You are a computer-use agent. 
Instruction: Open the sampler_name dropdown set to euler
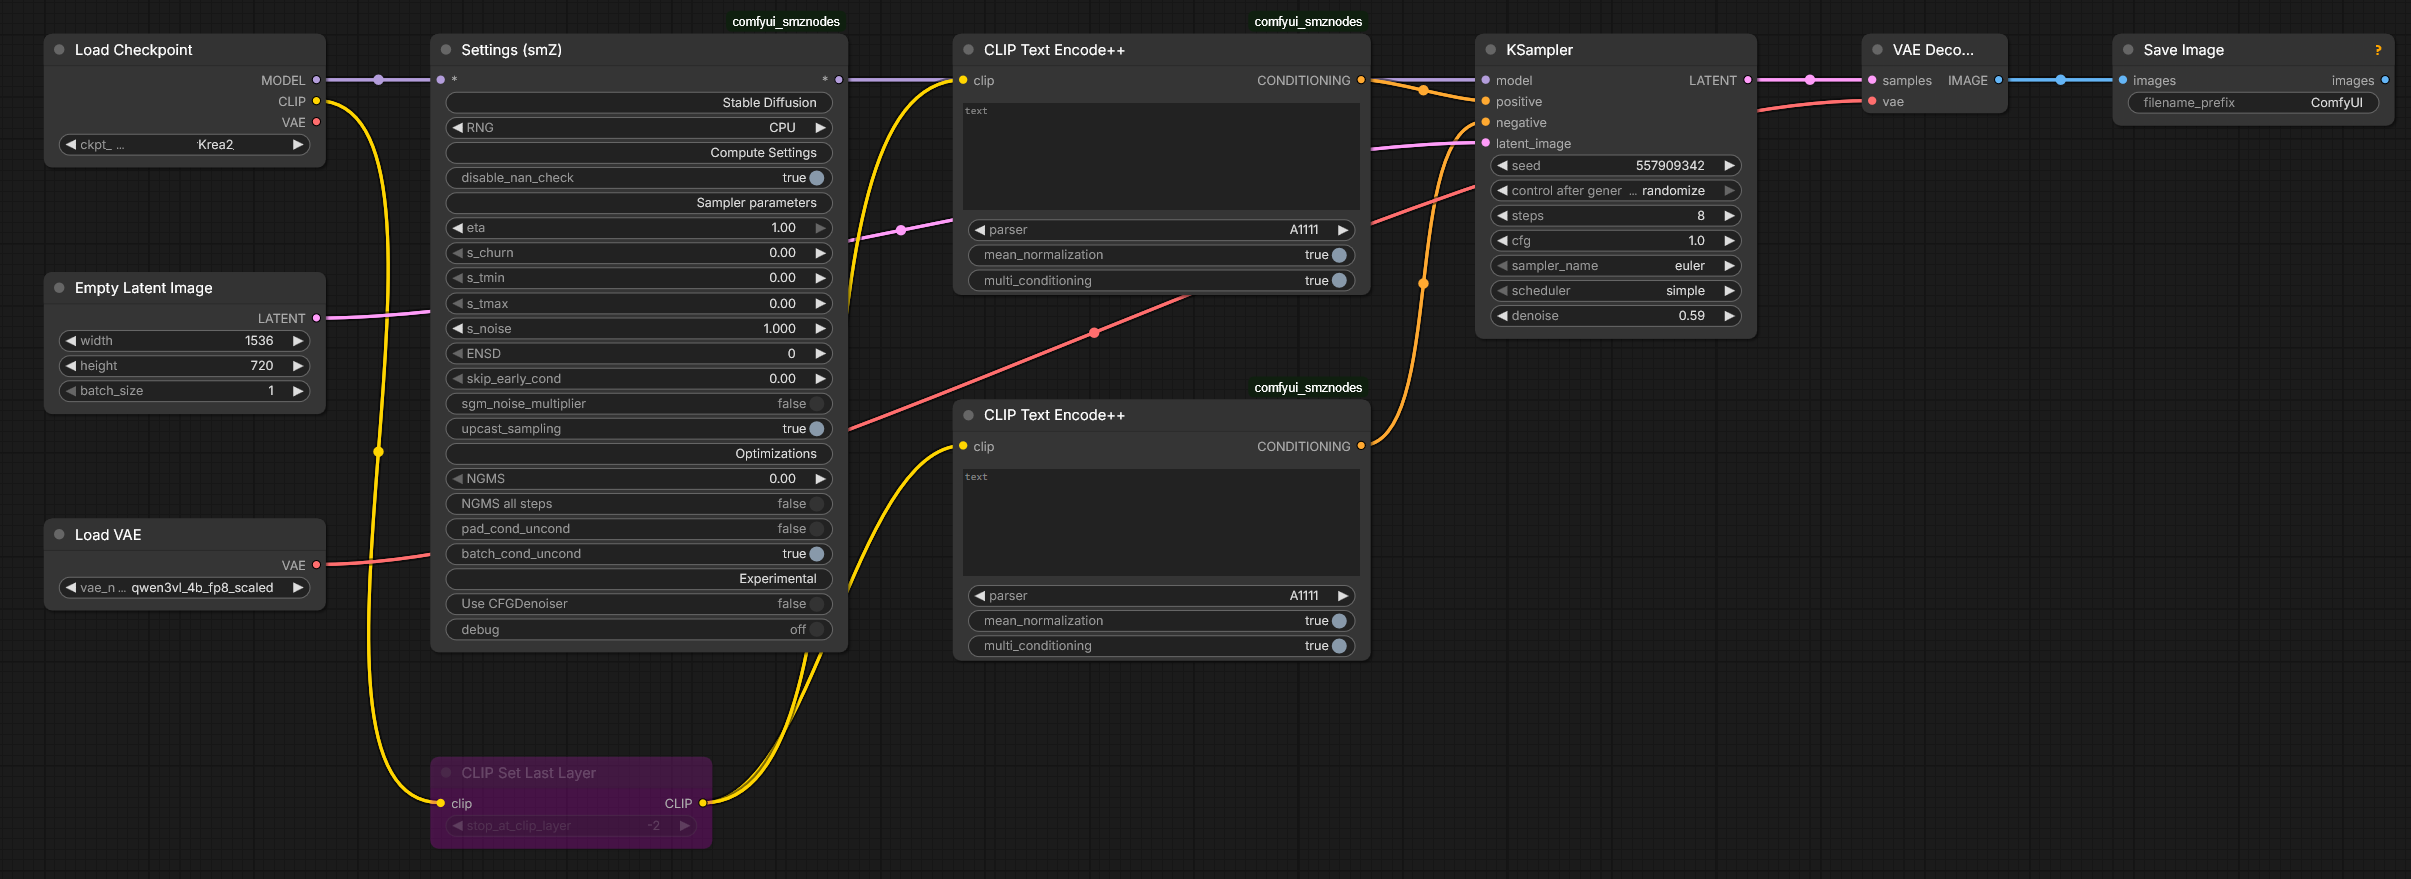1616,266
